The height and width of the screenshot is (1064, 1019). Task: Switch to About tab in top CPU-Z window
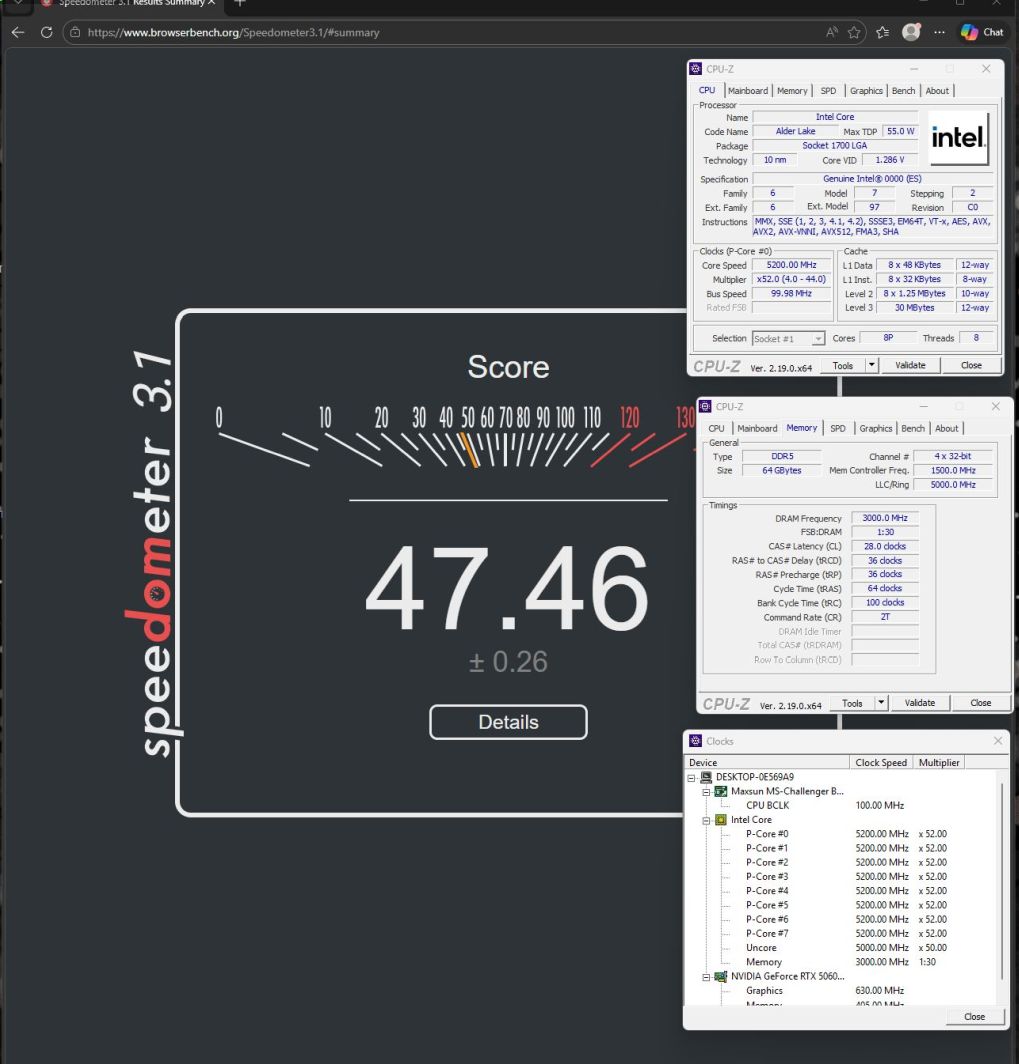[x=937, y=90]
